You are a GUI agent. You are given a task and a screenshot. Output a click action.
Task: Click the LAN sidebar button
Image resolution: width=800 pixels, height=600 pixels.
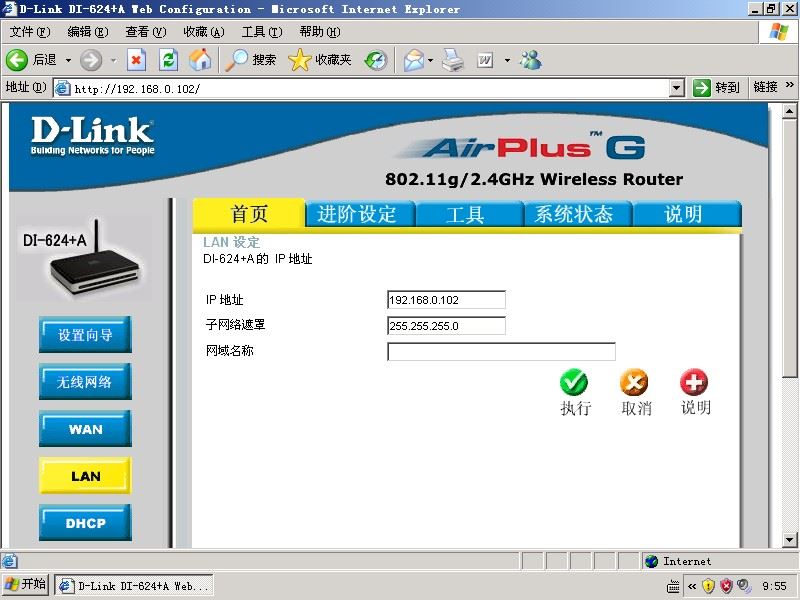click(x=85, y=476)
